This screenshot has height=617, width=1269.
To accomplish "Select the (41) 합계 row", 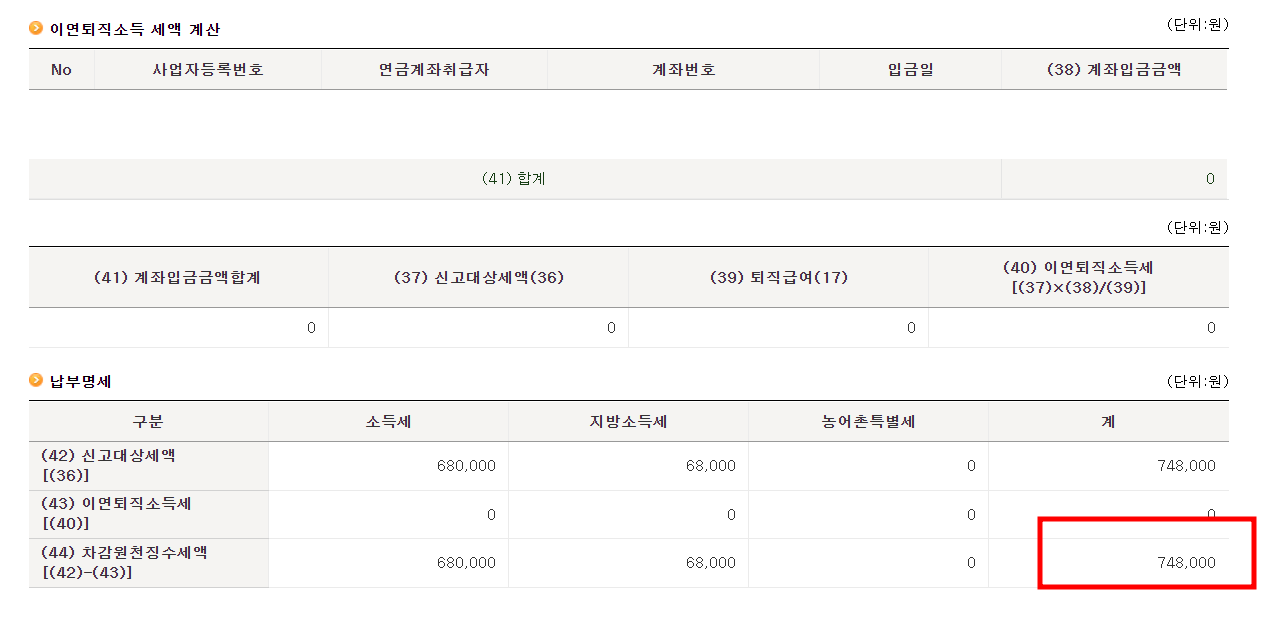I will click(515, 178).
